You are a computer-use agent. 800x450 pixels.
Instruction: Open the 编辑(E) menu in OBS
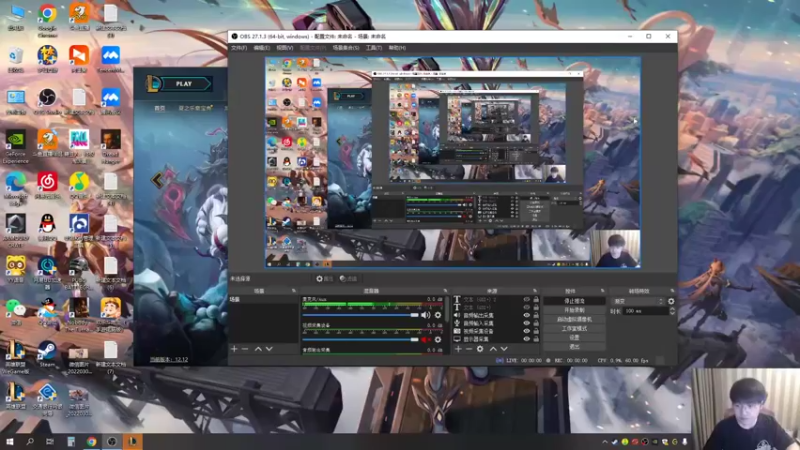(262, 48)
